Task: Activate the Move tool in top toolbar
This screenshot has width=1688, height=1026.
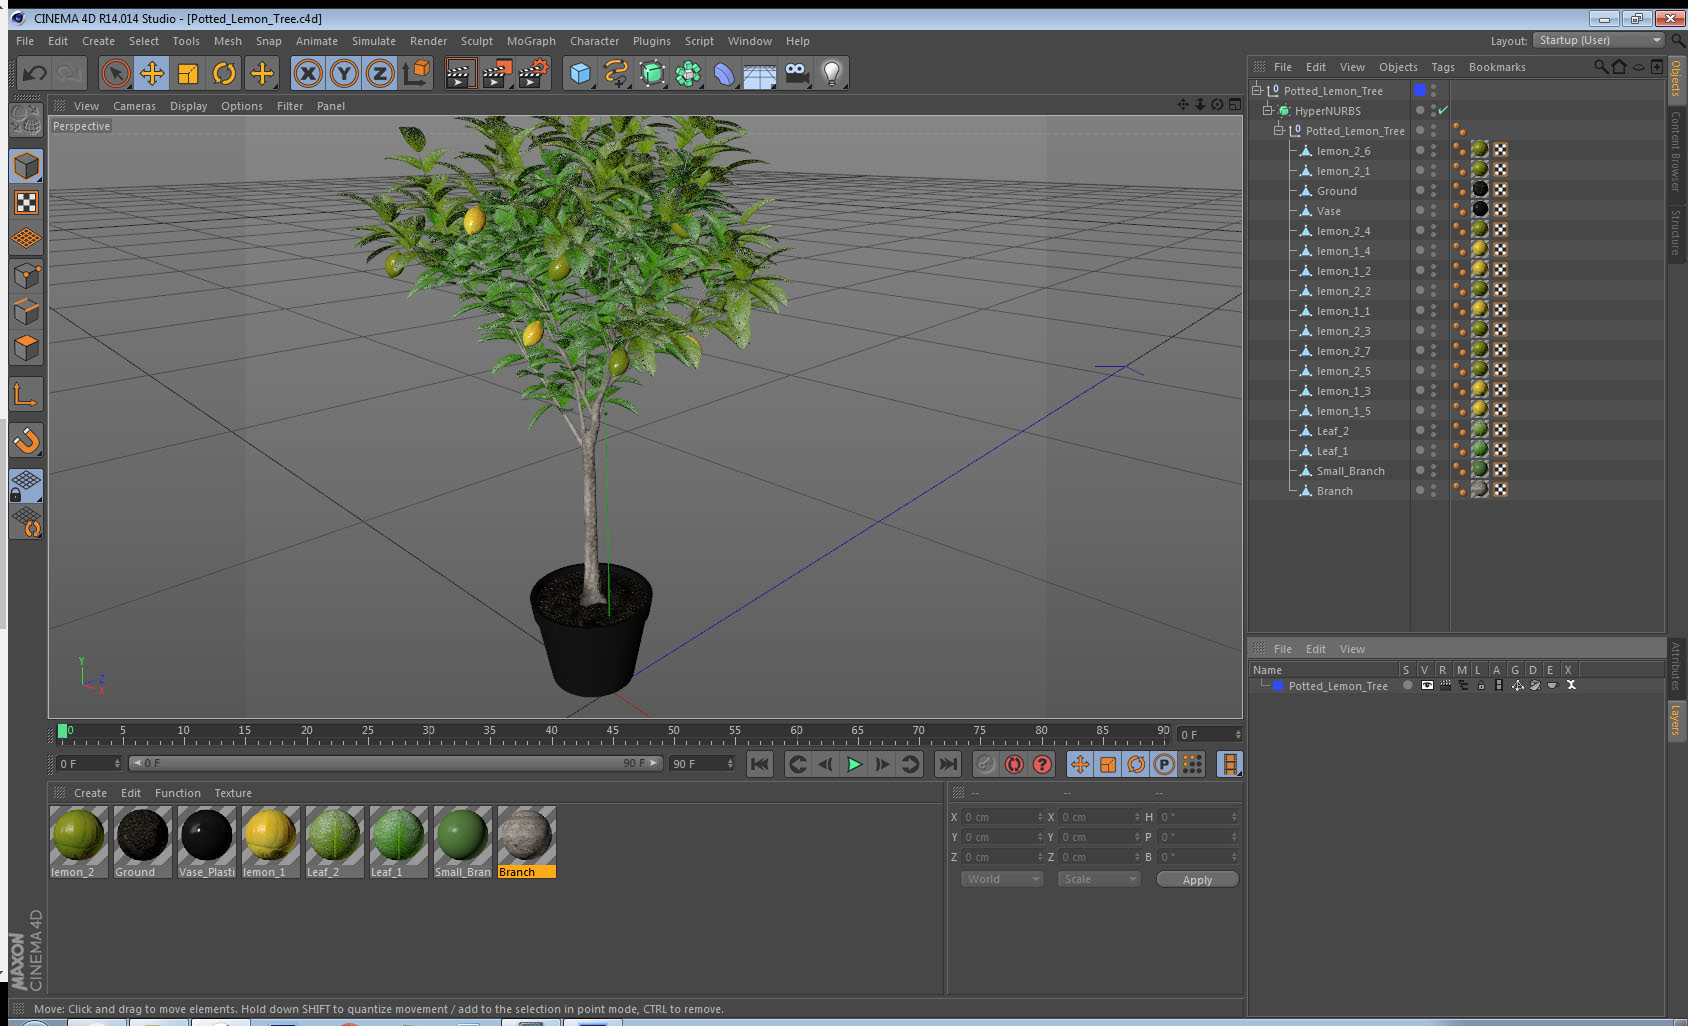Action: click(152, 73)
